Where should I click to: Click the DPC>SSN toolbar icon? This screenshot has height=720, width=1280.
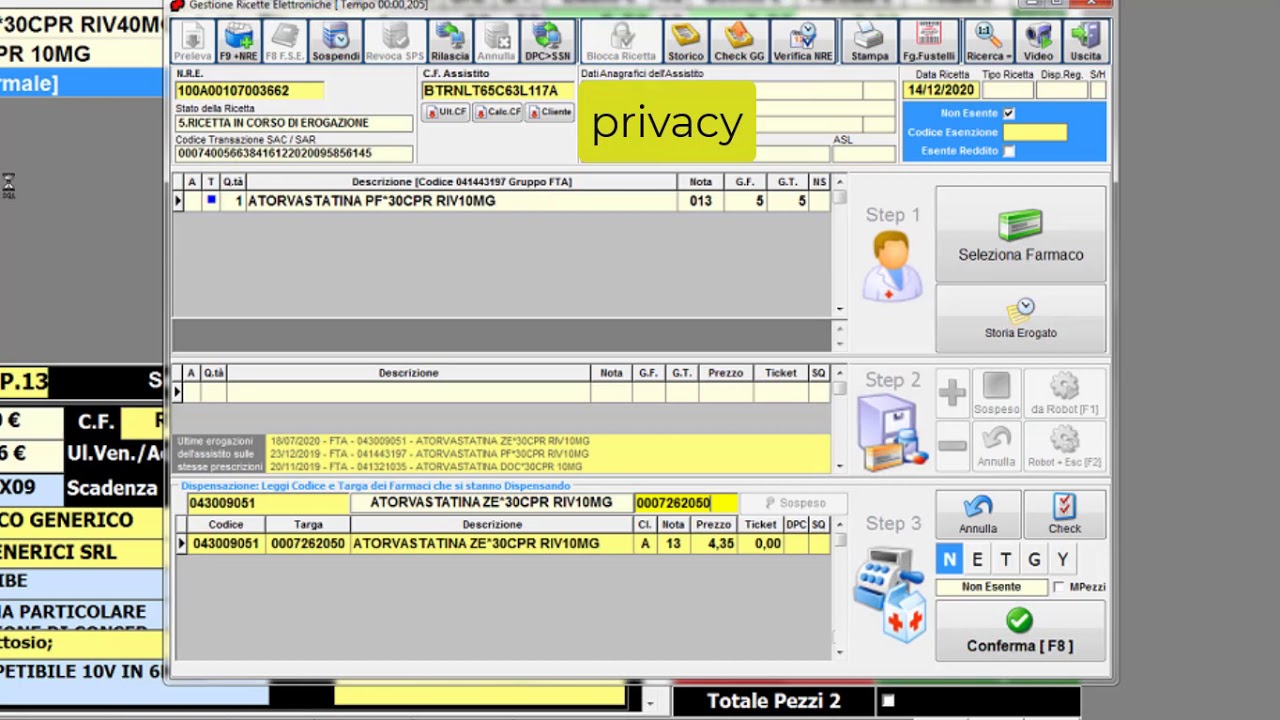(548, 42)
